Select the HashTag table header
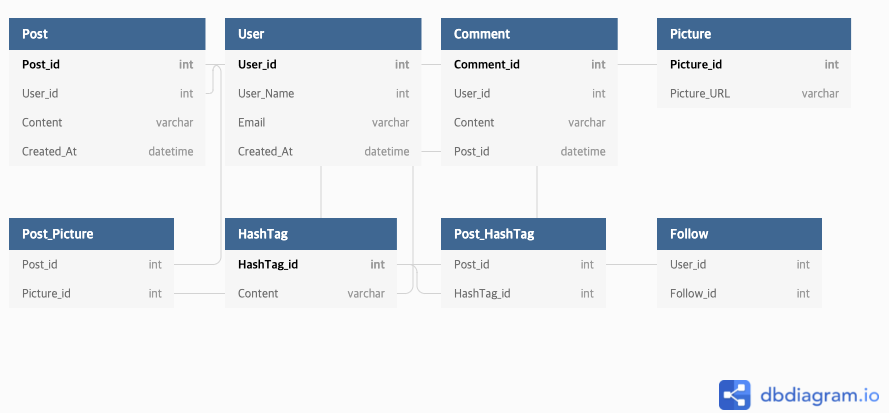 [x=311, y=234]
